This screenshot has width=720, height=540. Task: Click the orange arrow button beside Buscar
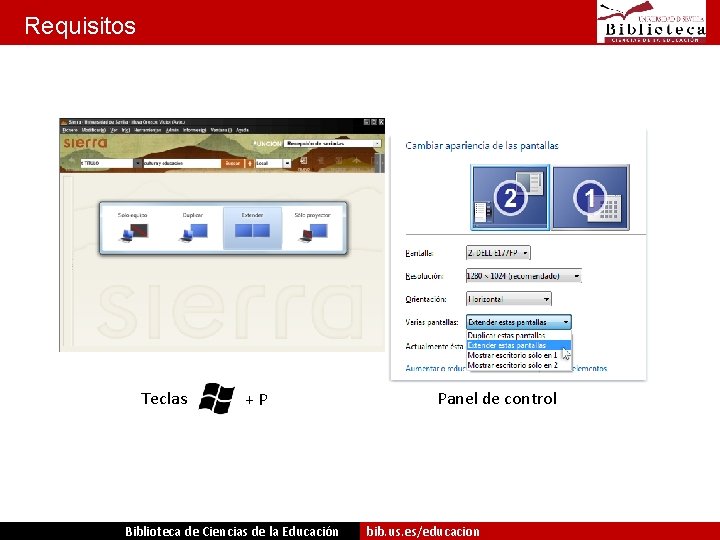coord(250,163)
